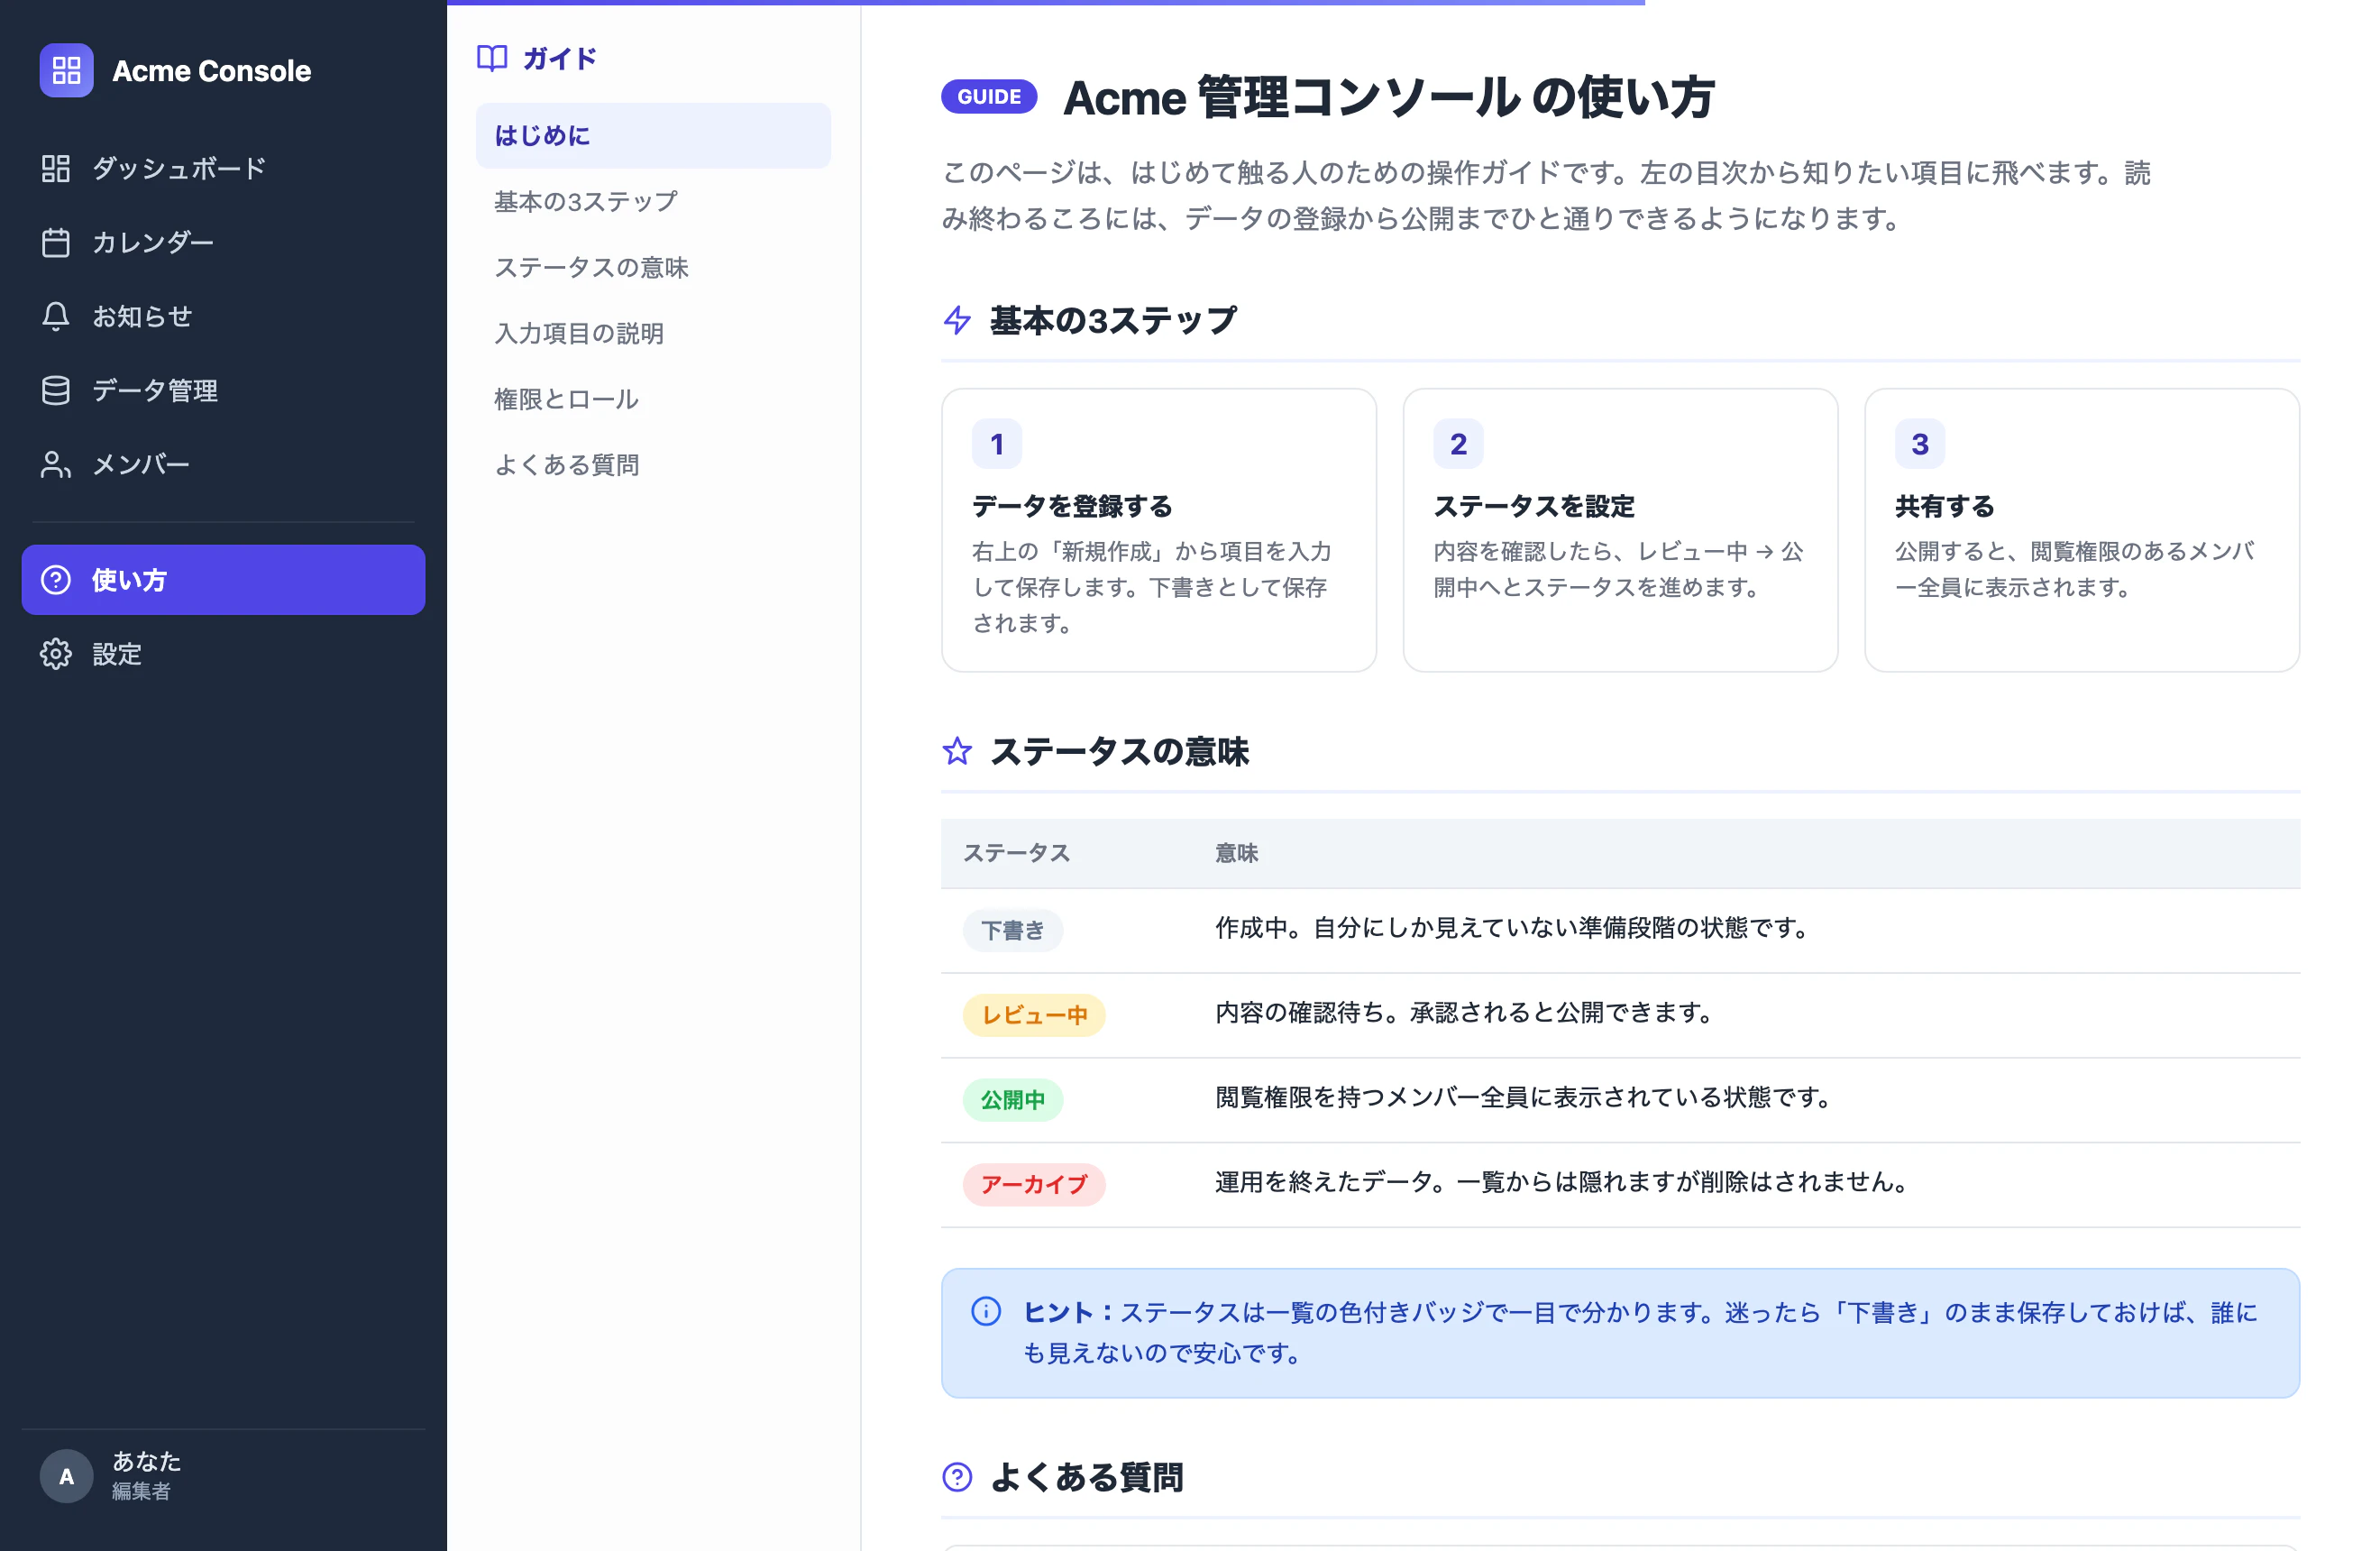Image resolution: width=2380 pixels, height=1551 pixels.
Task: Click the open-book icon beside ガイド
Action: coord(492,58)
